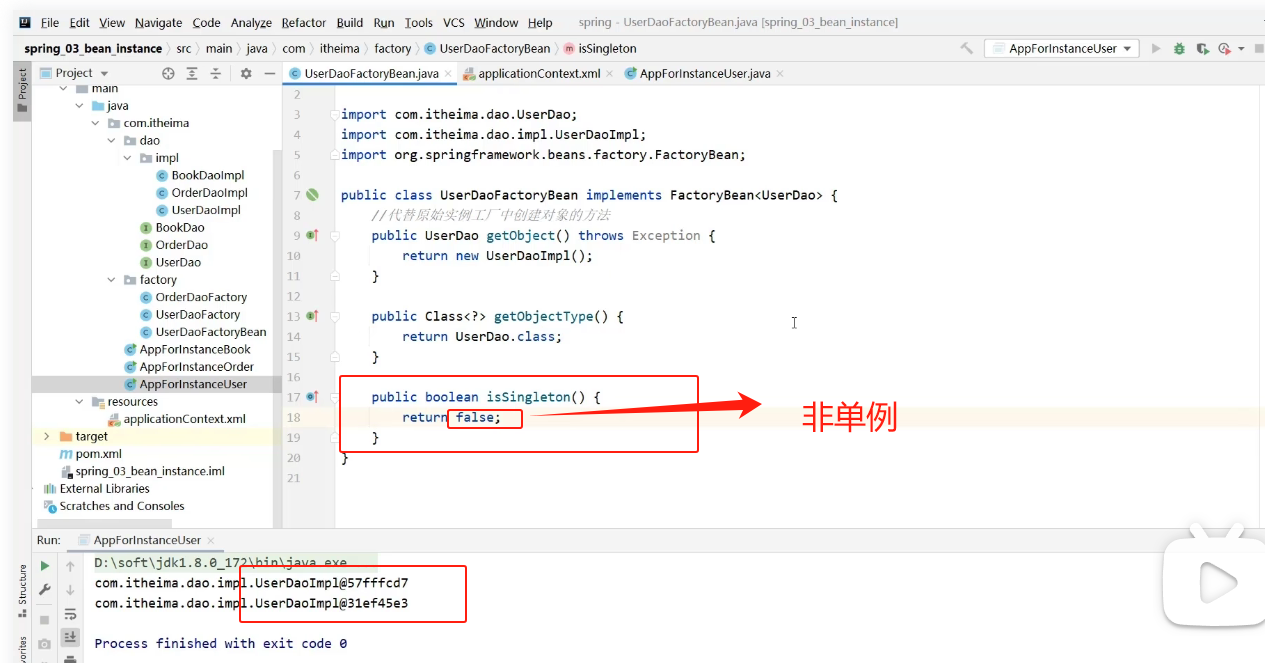Image resolution: width=1265 pixels, height=663 pixels.
Task: Open the File menu
Action: pos(50,22)
